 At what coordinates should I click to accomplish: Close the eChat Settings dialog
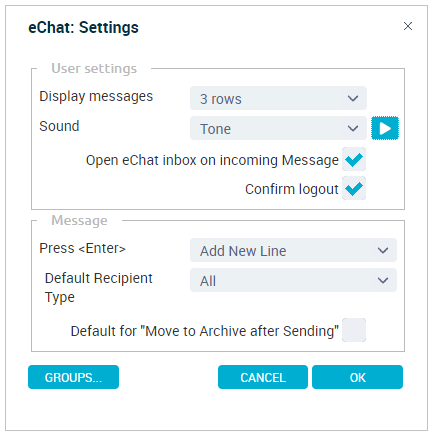408,26
